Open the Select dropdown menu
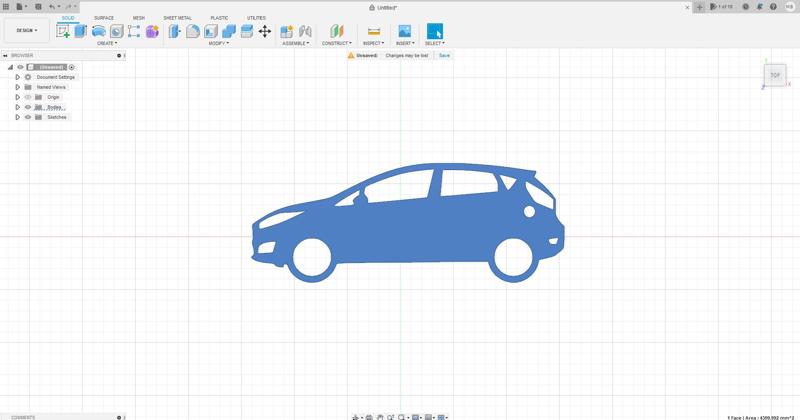Image resolution: width=800 pixels, height=420 pixels. (x=435, y=43)
